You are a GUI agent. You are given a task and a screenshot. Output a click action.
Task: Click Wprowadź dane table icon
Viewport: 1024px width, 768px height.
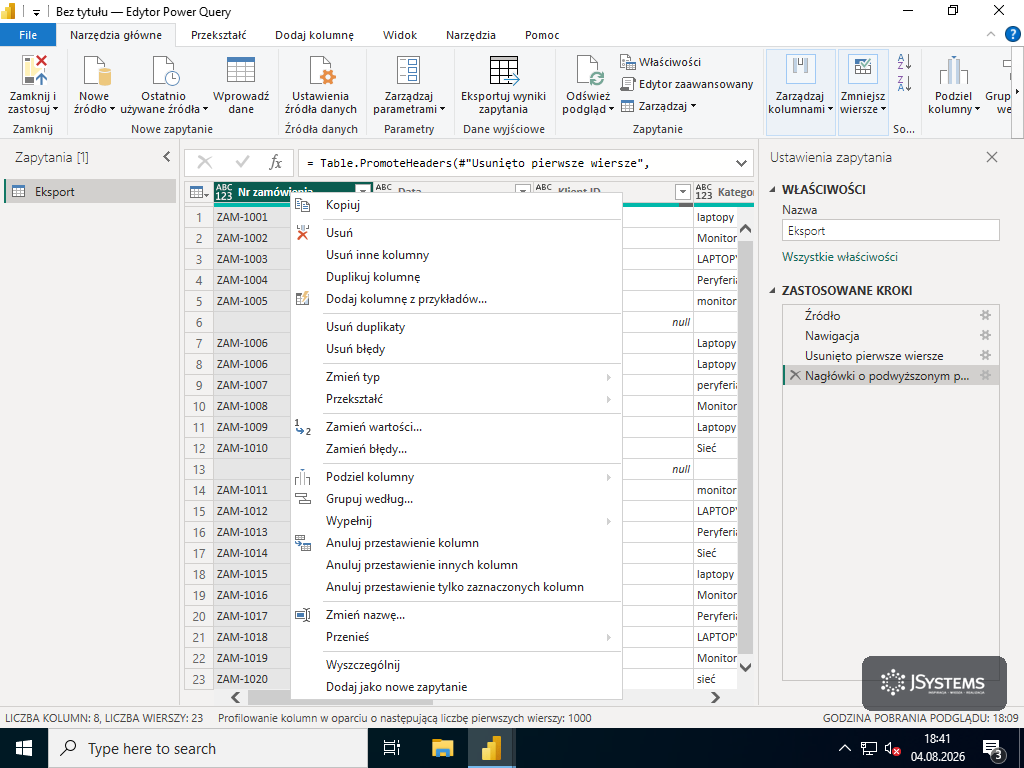pyautogui.click(x=240, y=71)
